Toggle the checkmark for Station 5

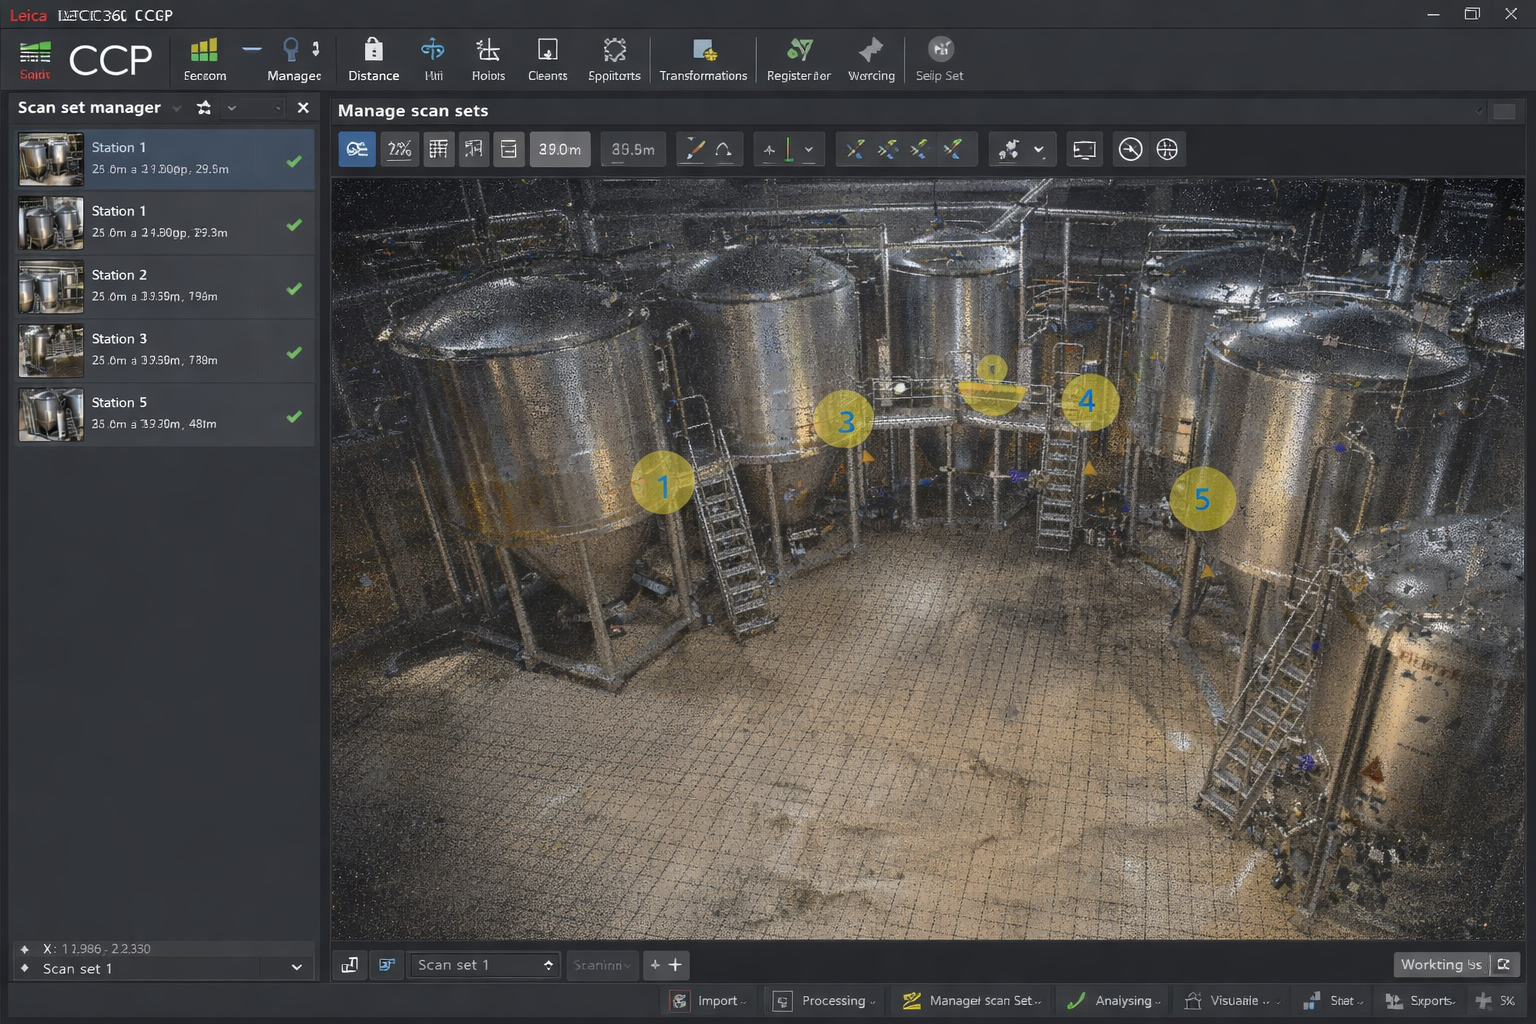(294, 417)
